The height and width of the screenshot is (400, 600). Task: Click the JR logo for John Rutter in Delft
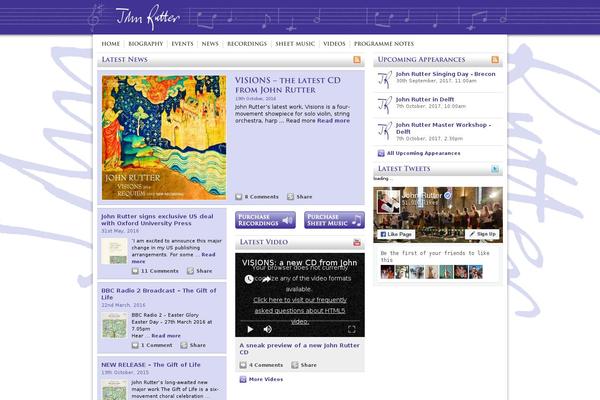tap(385, 105)
